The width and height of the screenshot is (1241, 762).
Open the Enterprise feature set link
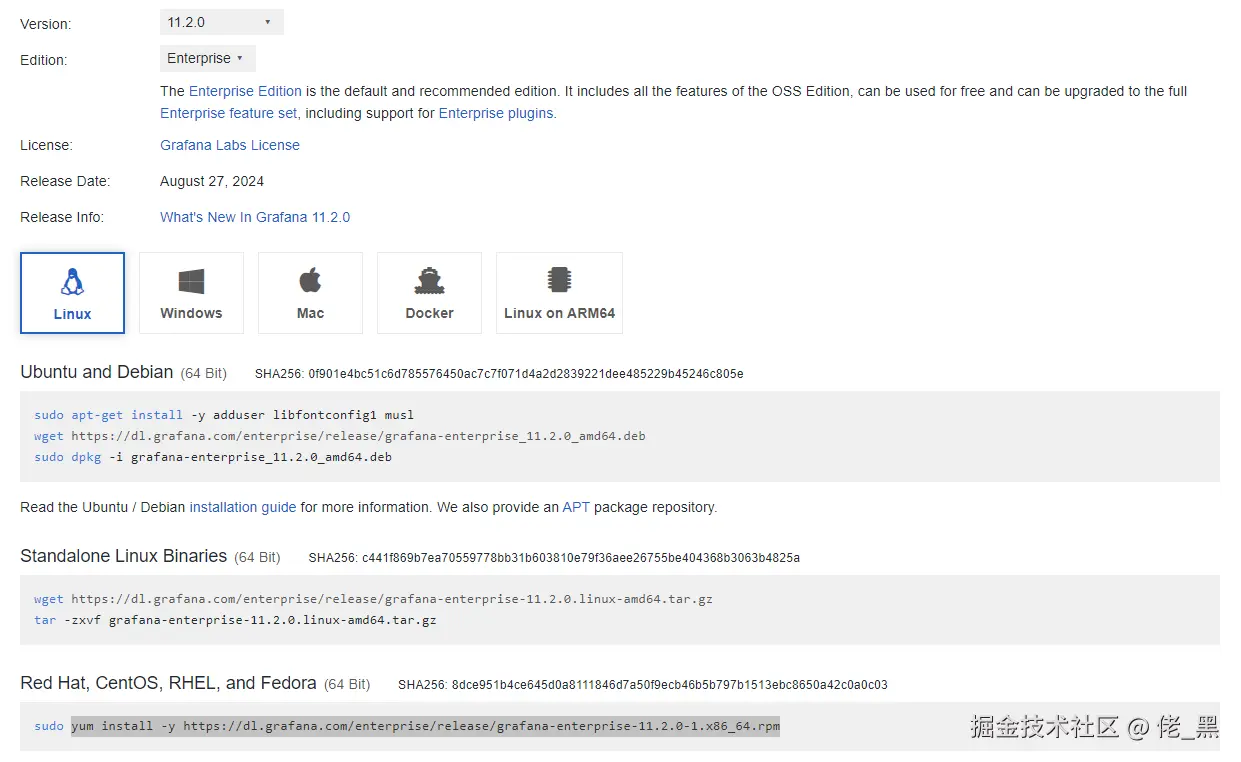[228, 113]
